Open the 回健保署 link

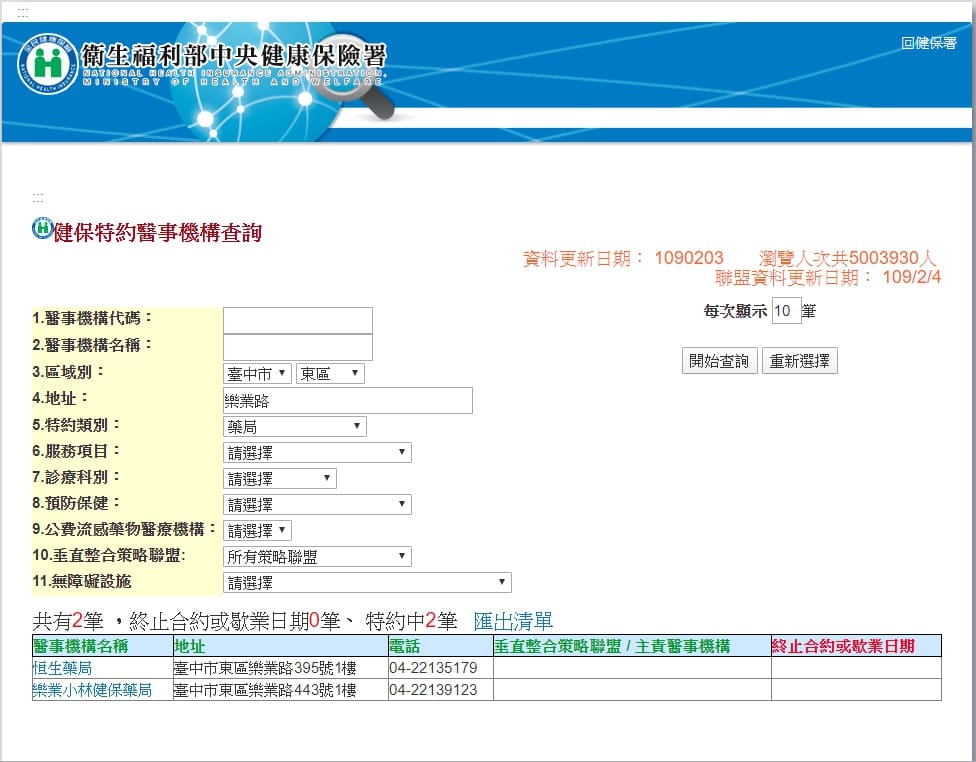(x=928, y=43)
